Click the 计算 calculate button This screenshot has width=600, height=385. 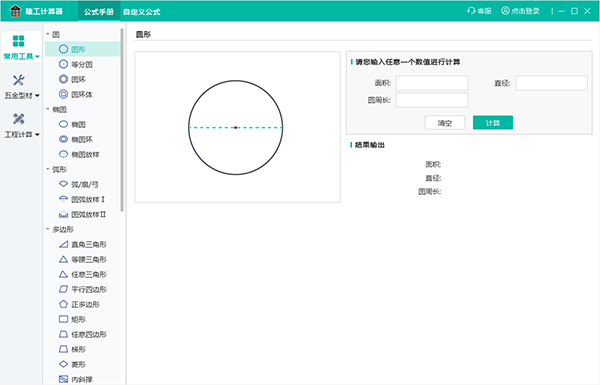point(493,123)
